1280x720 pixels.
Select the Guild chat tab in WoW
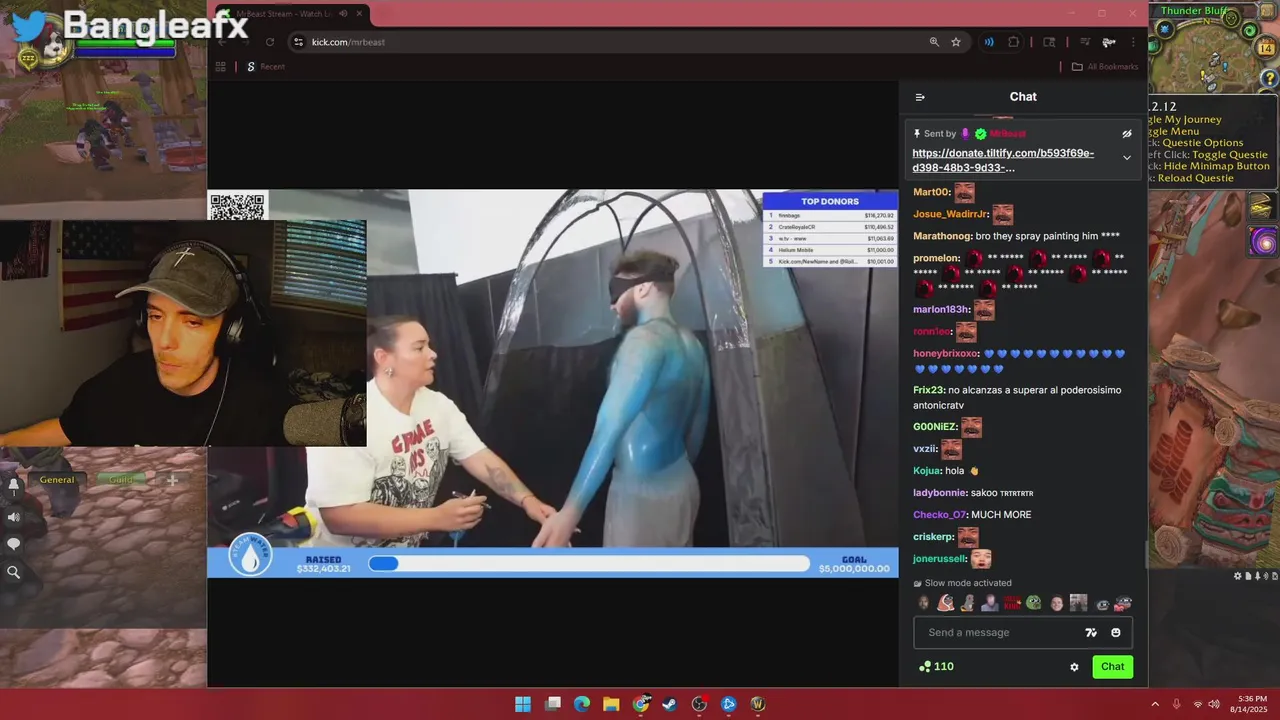click(121, 480)
